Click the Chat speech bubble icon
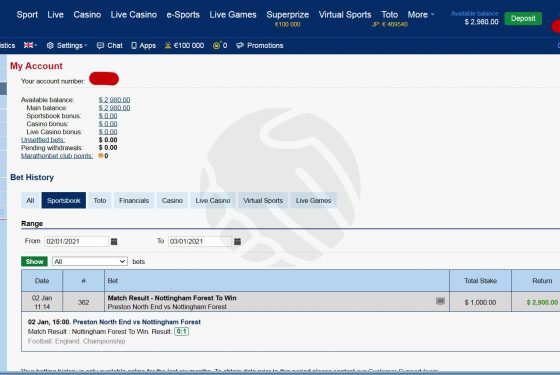Viewport: 560px width, 375px height. 100,45
